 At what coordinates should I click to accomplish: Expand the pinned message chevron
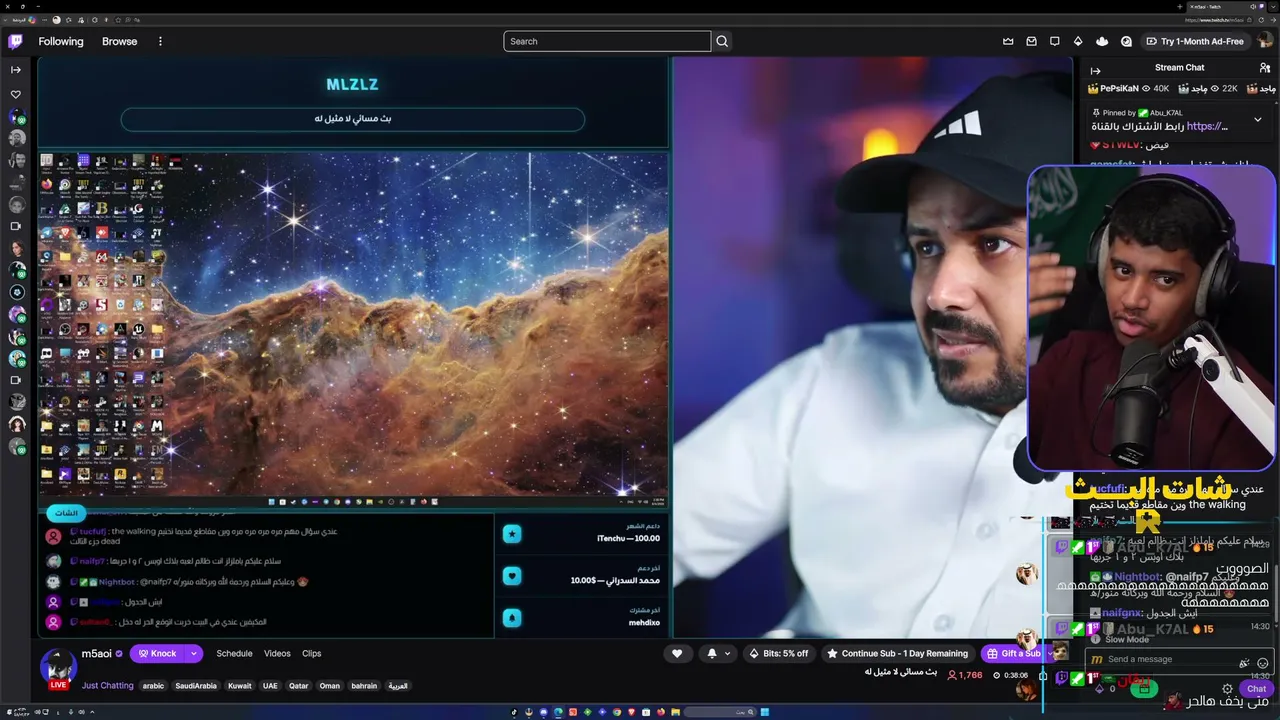(1258, 120)
